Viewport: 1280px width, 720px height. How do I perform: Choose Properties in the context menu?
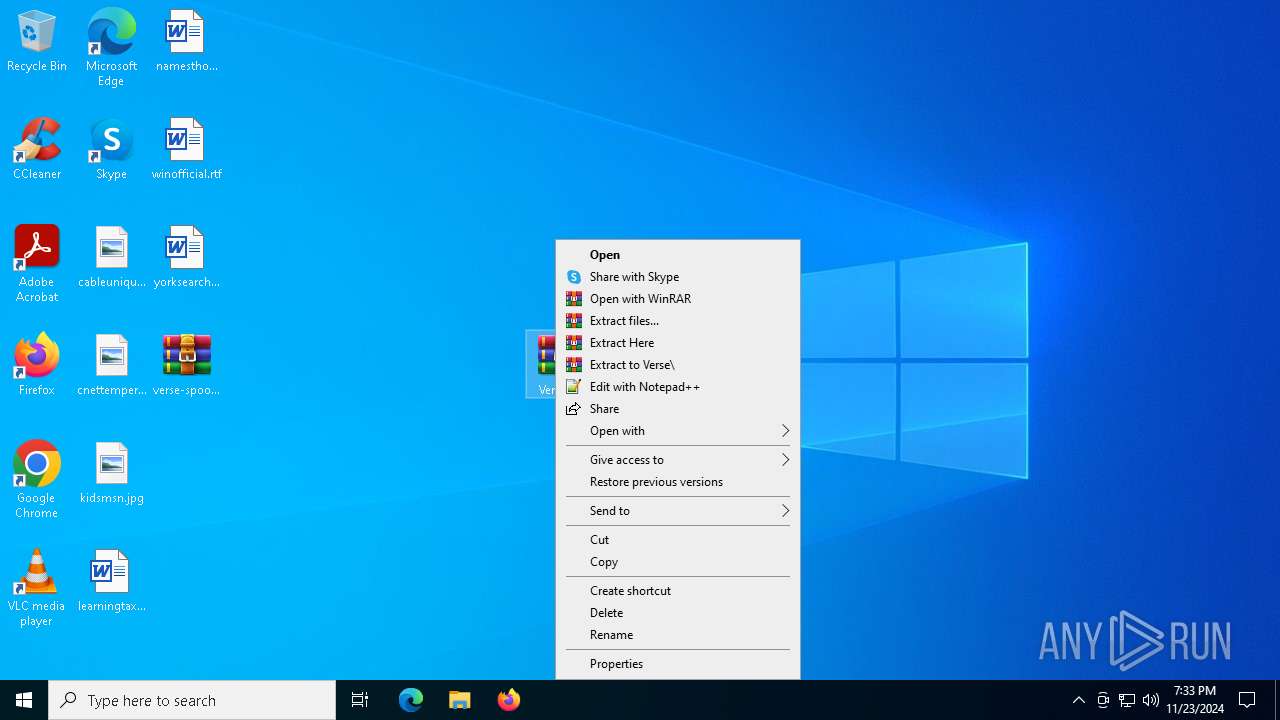[678, 664]
